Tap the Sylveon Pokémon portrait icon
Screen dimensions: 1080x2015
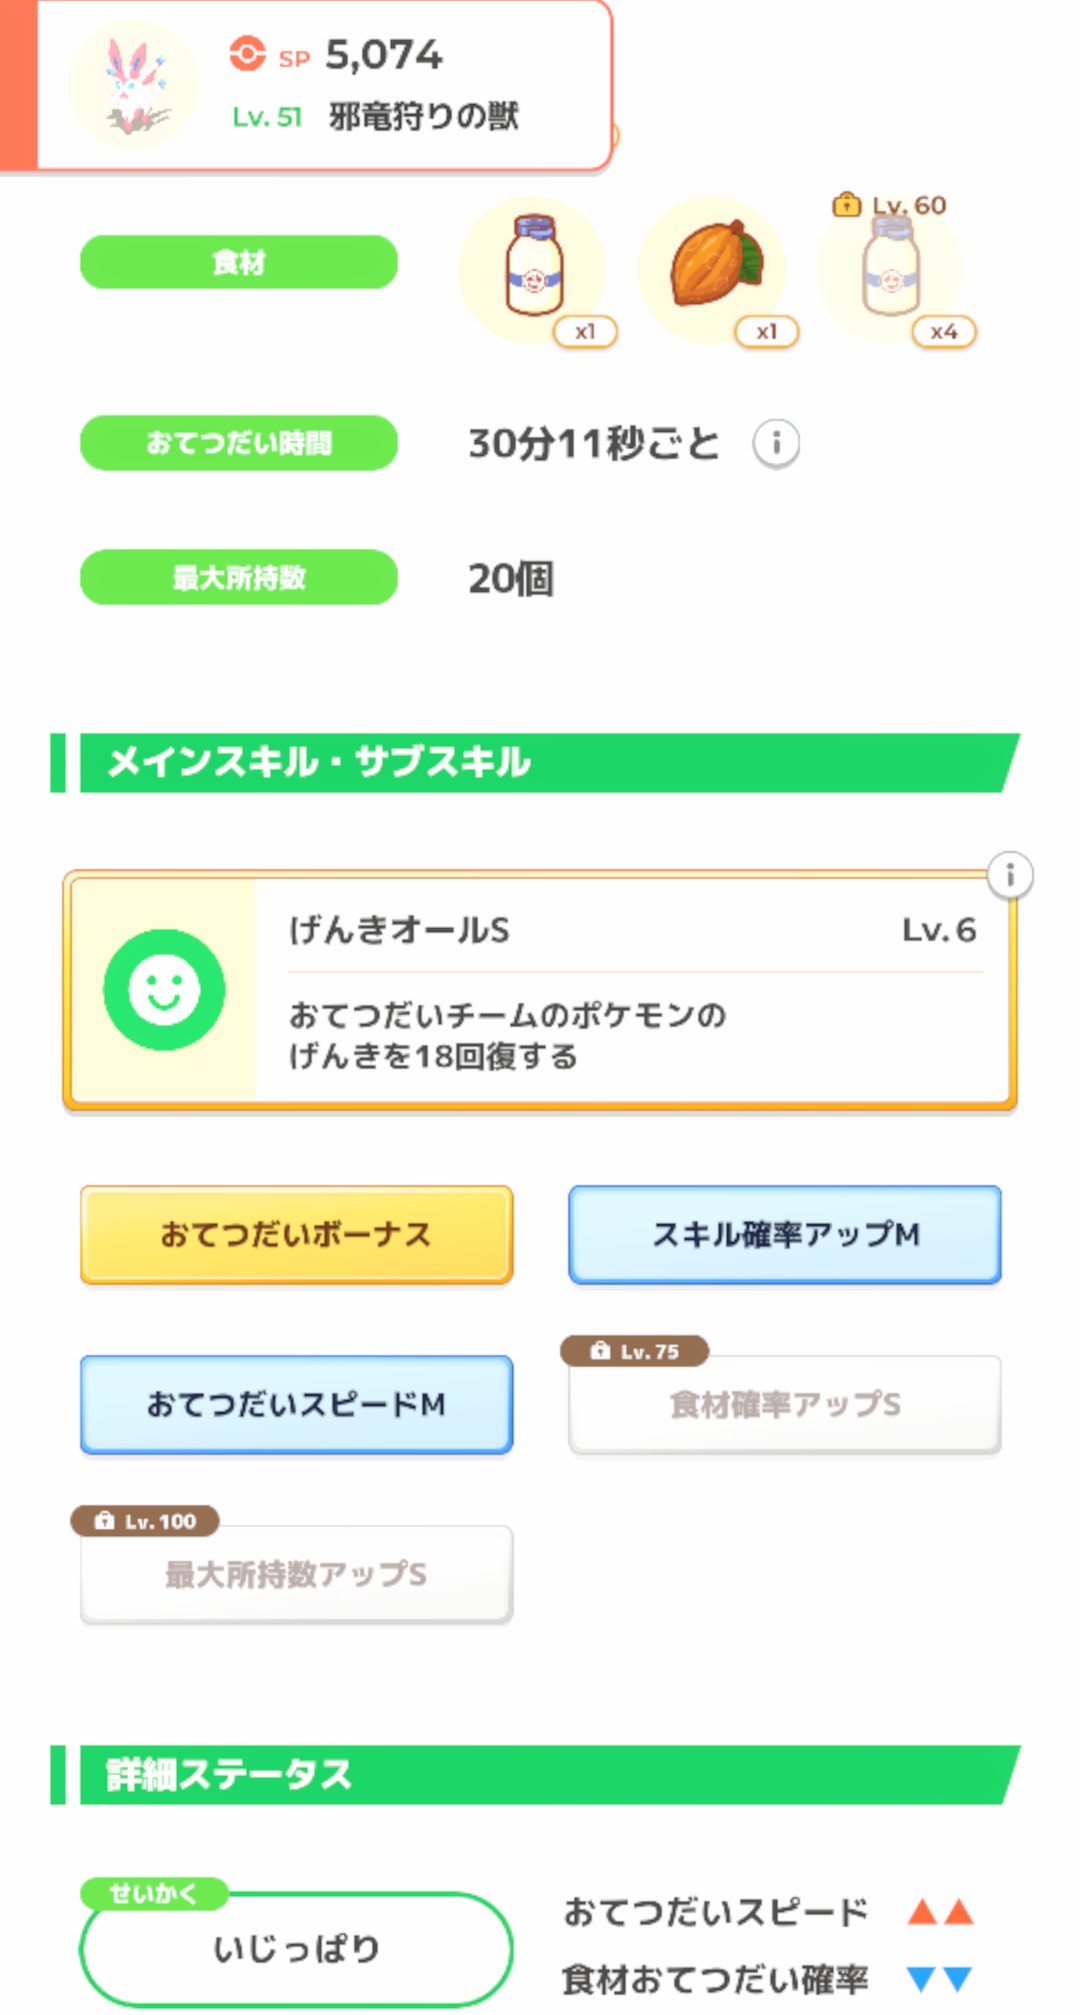tap(133, 85)
